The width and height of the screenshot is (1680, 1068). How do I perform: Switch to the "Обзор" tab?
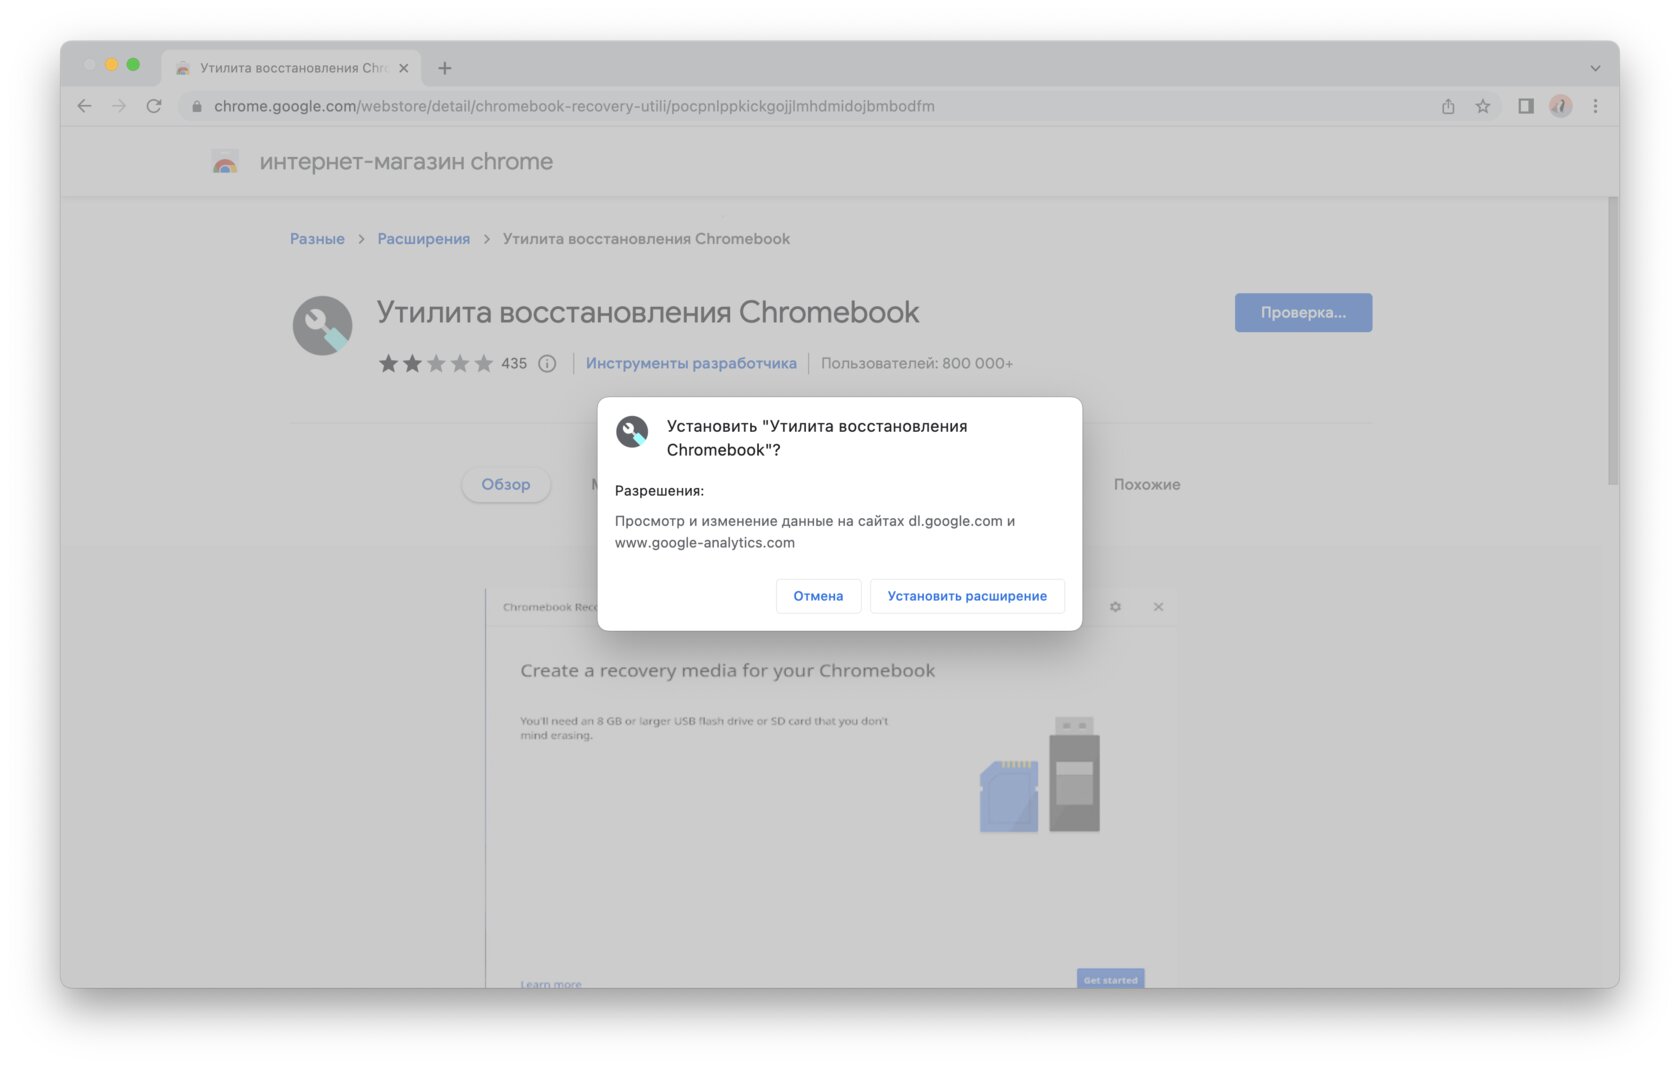506,484
